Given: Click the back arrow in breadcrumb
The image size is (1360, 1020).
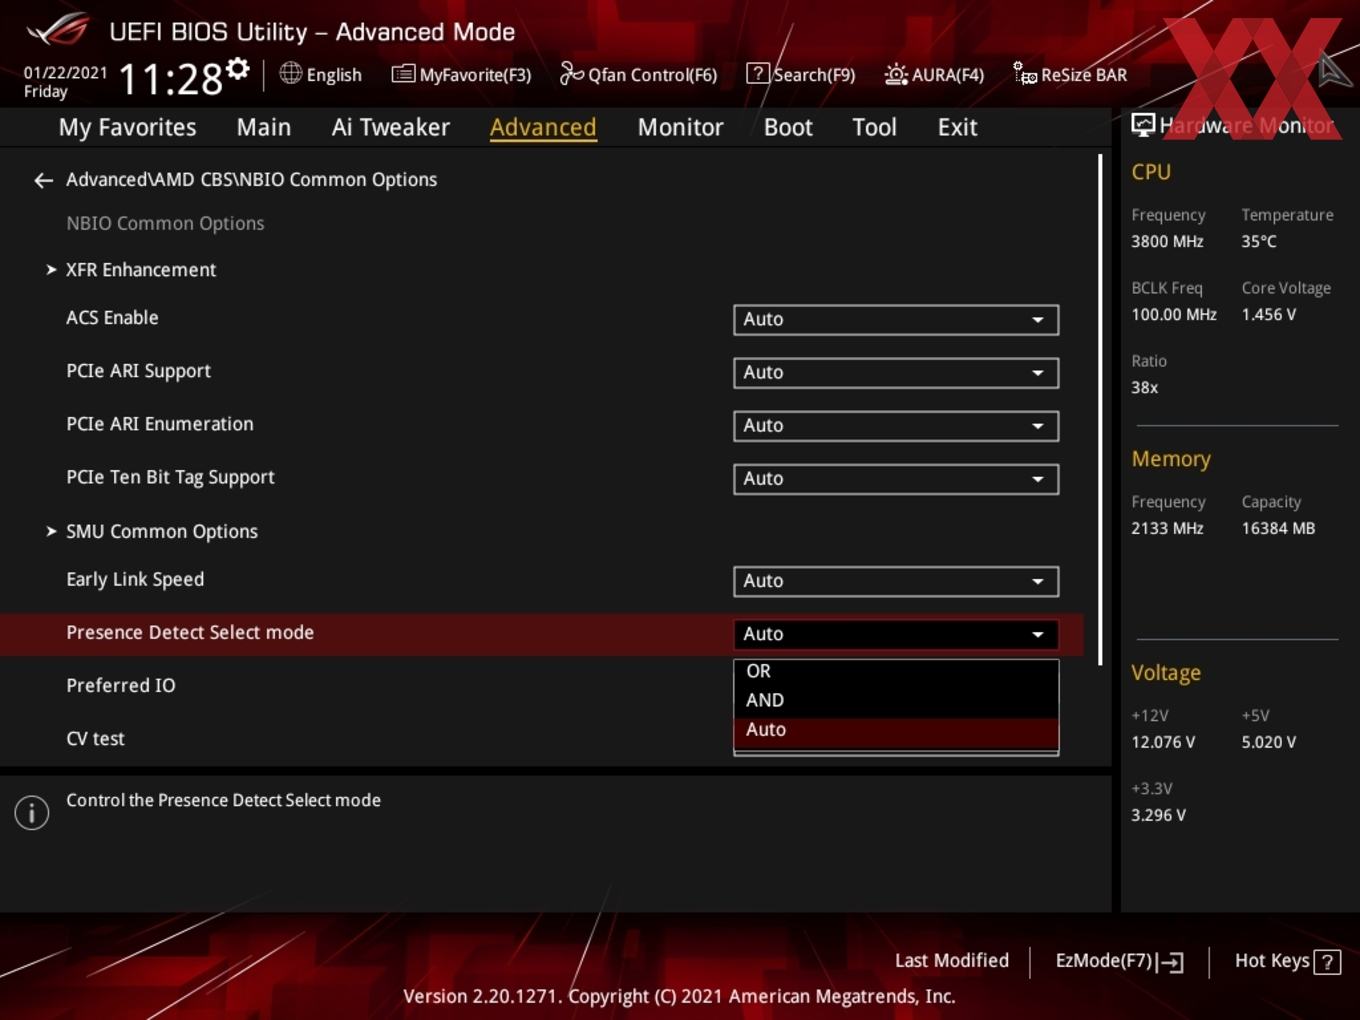Looking at the screenshot, I should pos(43,180).
